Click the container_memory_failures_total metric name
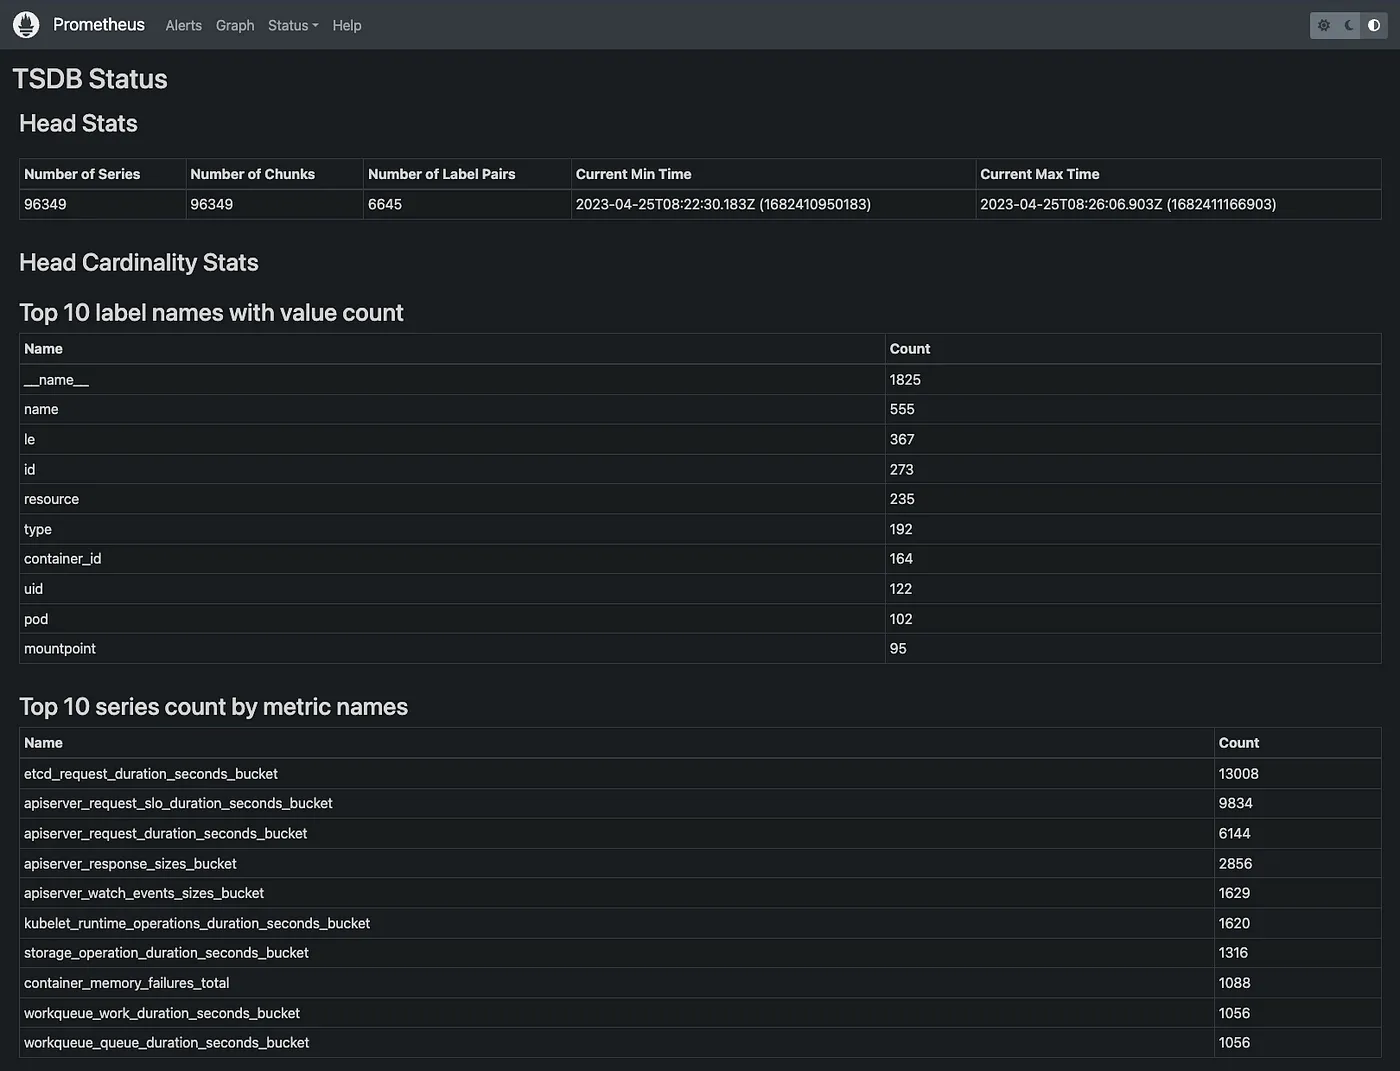 (127, 983)
